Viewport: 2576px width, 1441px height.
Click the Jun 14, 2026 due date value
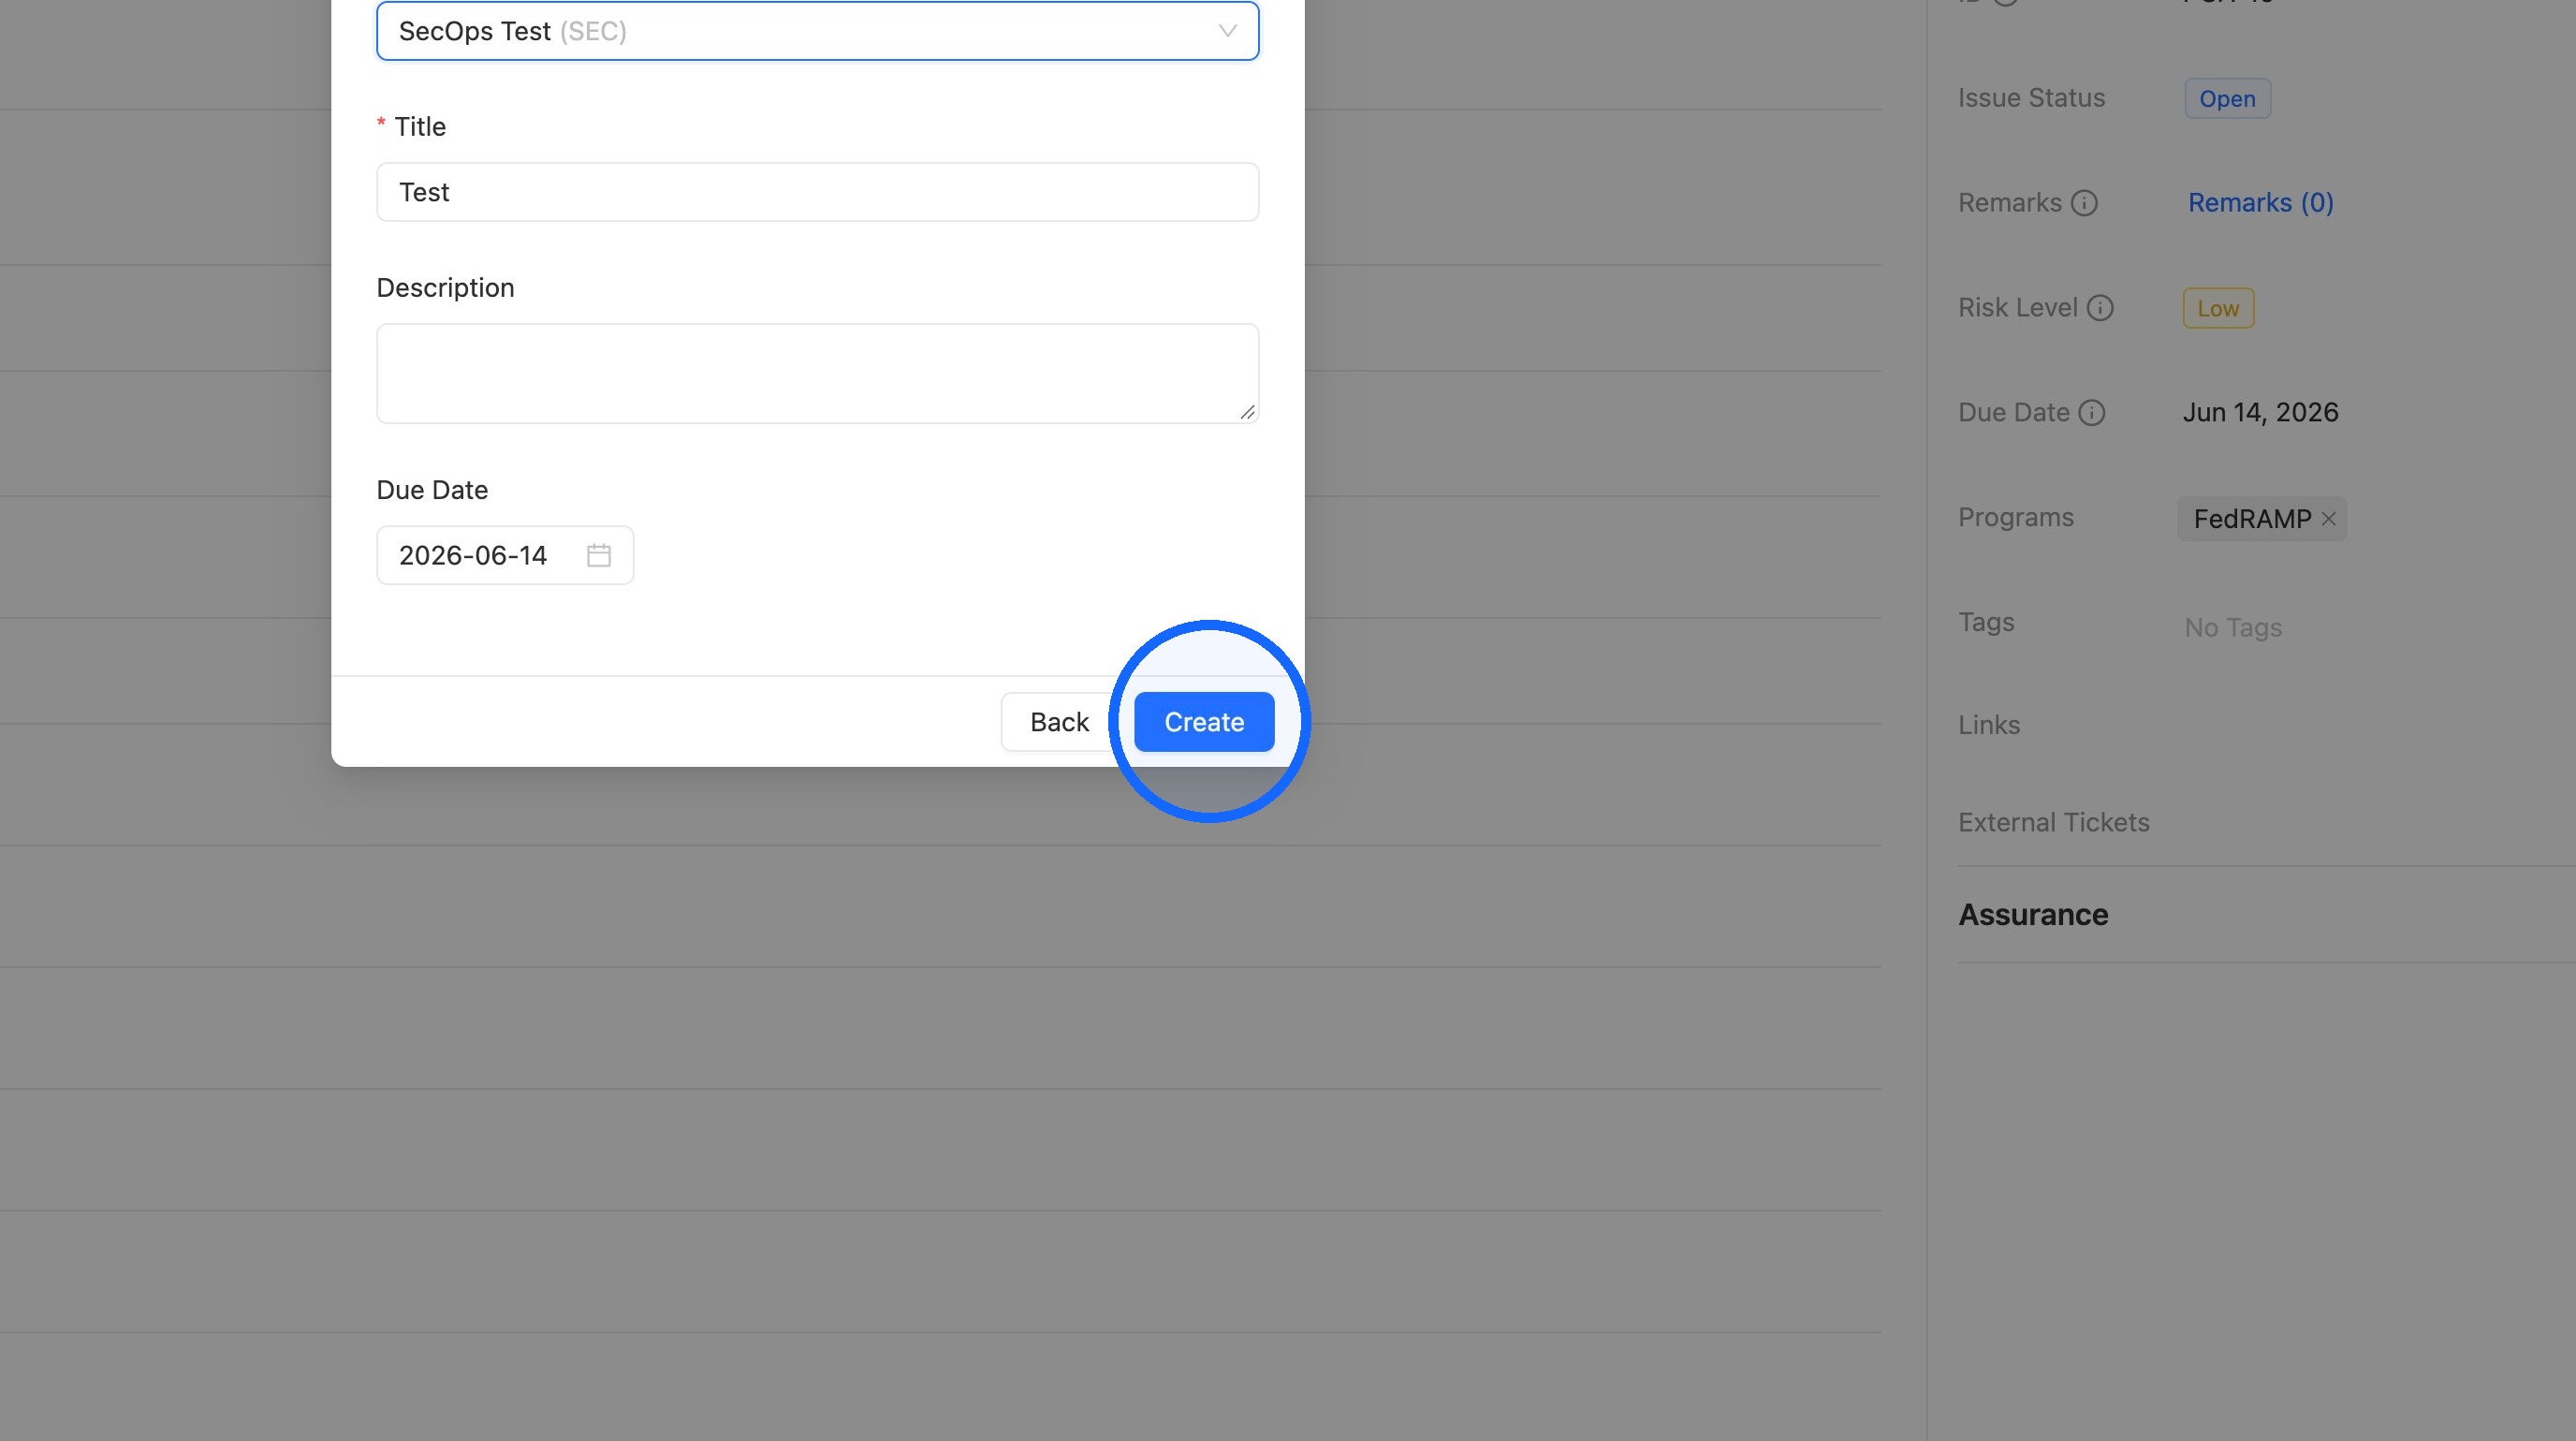point(2260,413)
